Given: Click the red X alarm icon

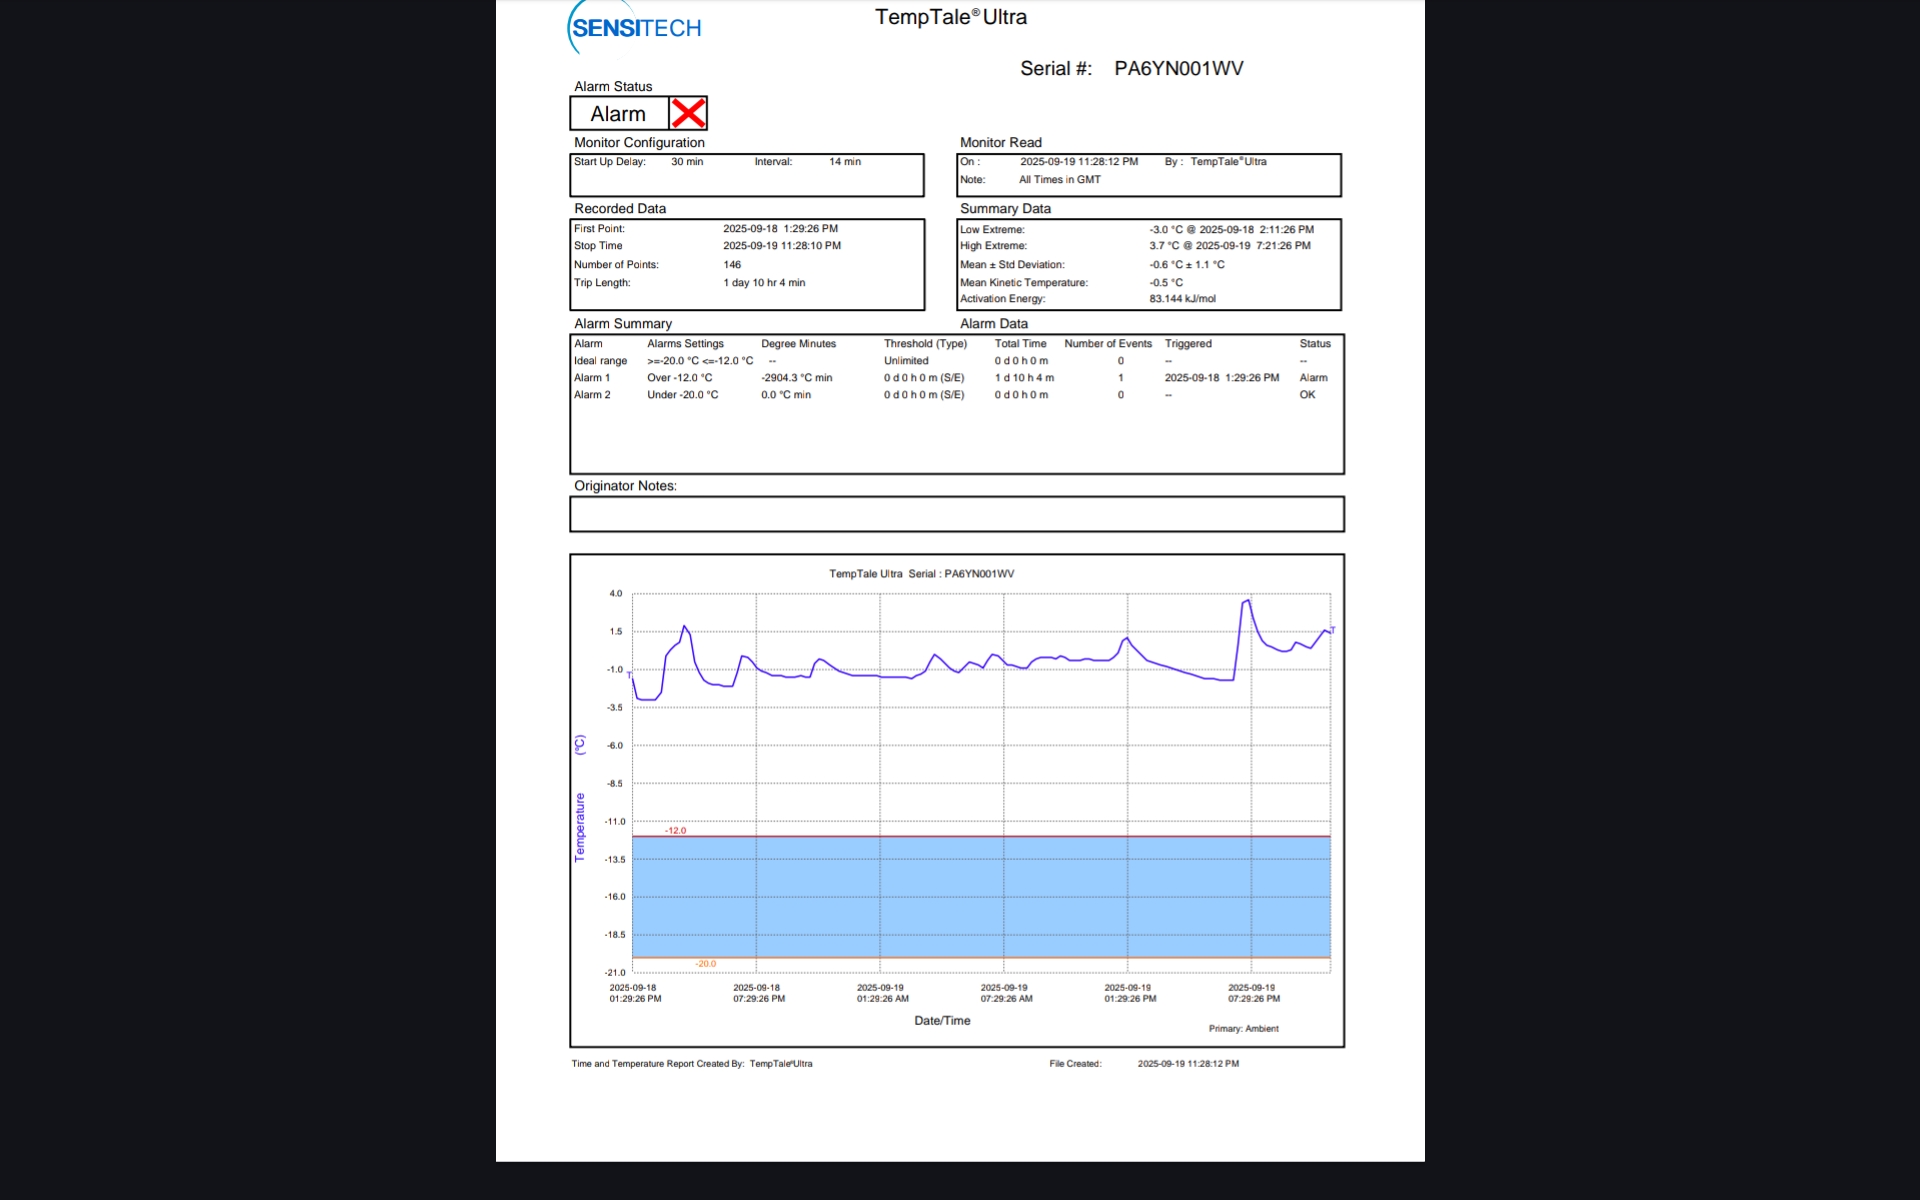Looking at the screenshot, I should coord(688,113).
